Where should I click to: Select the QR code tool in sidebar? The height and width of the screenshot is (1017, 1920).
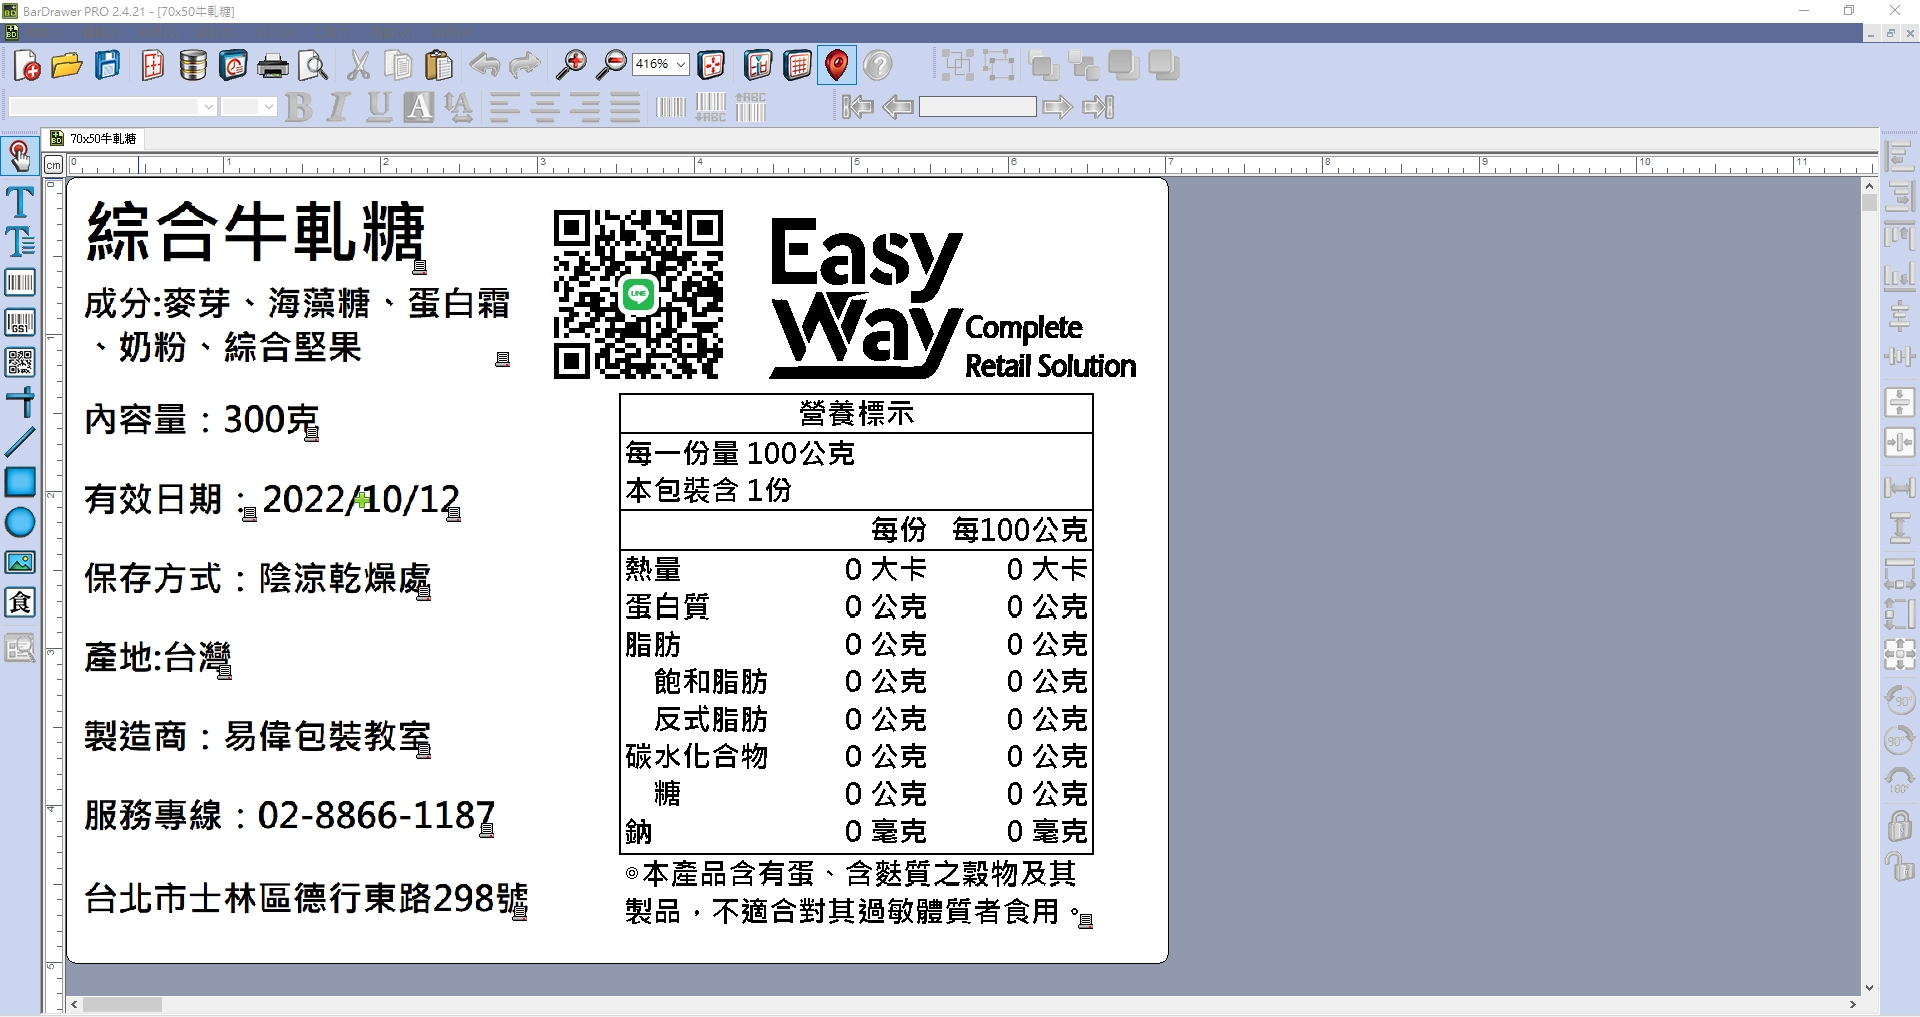coord(20,362)
